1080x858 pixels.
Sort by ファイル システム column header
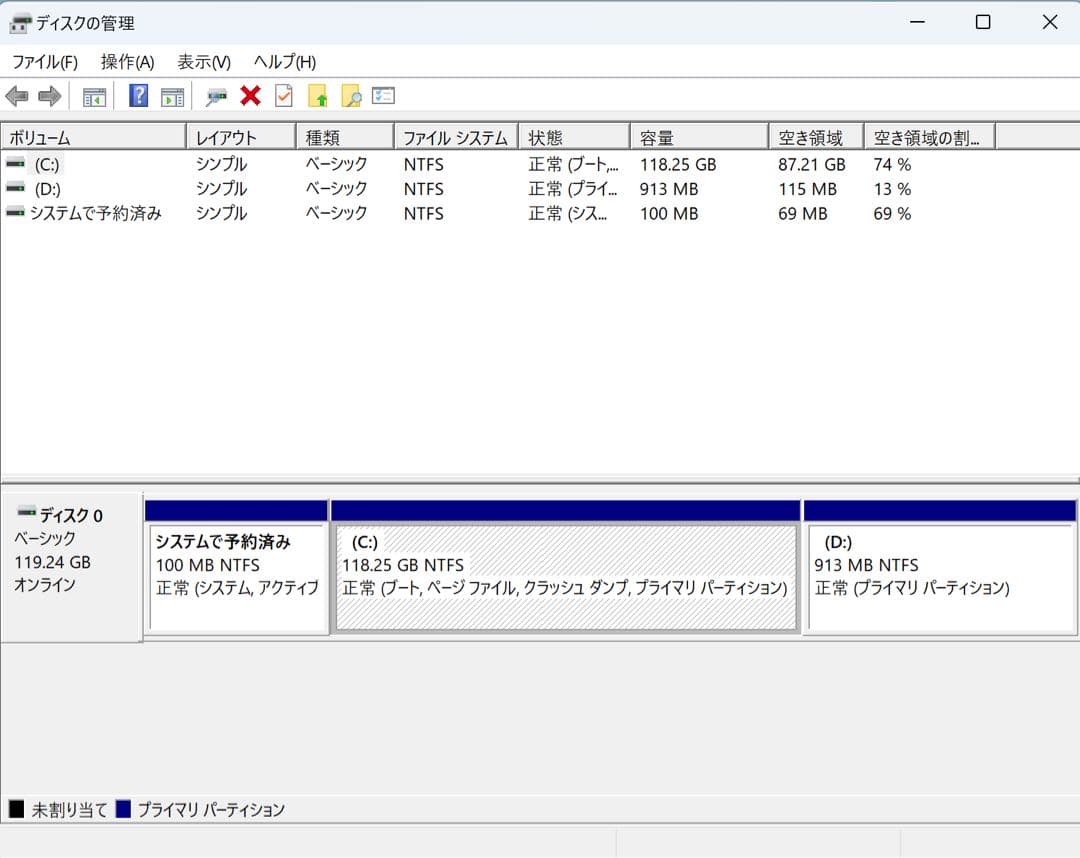[x=456, y=137]
